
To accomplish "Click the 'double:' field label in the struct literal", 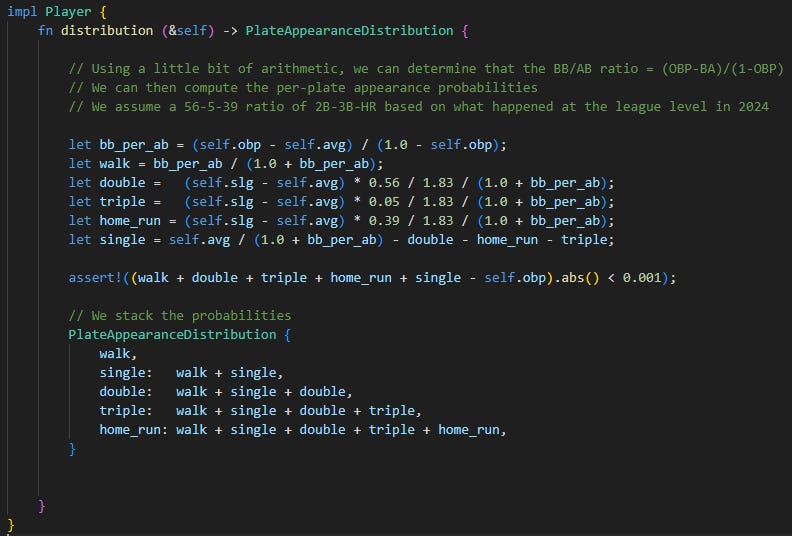I will click(x=126, y=392).
